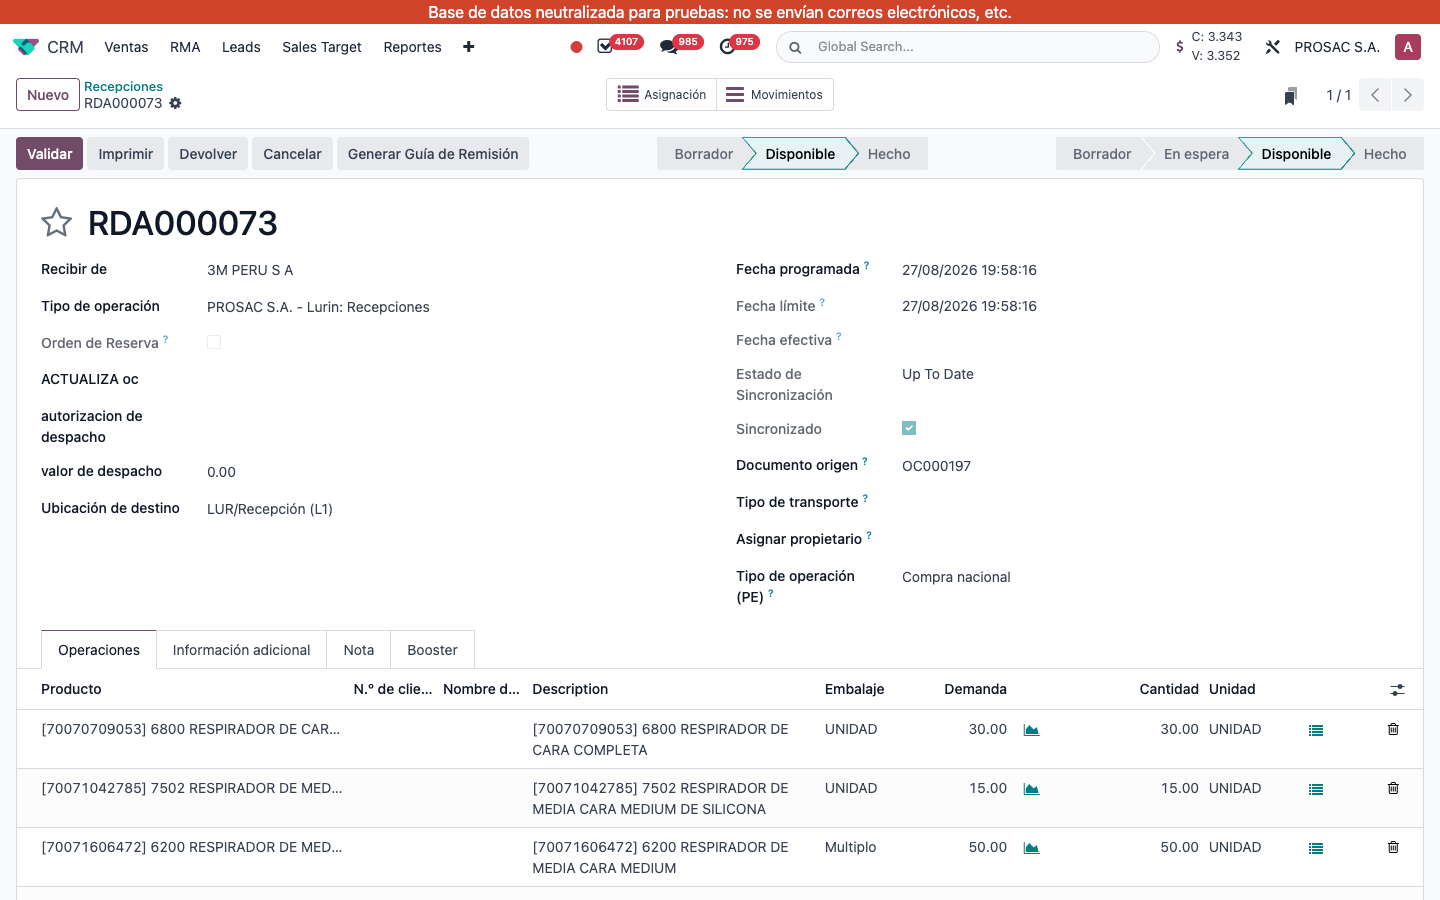Open forecast chart for 6800 respirador row
The width and height of the screenshot is (1440, 900).
[x=1032, y=730]
